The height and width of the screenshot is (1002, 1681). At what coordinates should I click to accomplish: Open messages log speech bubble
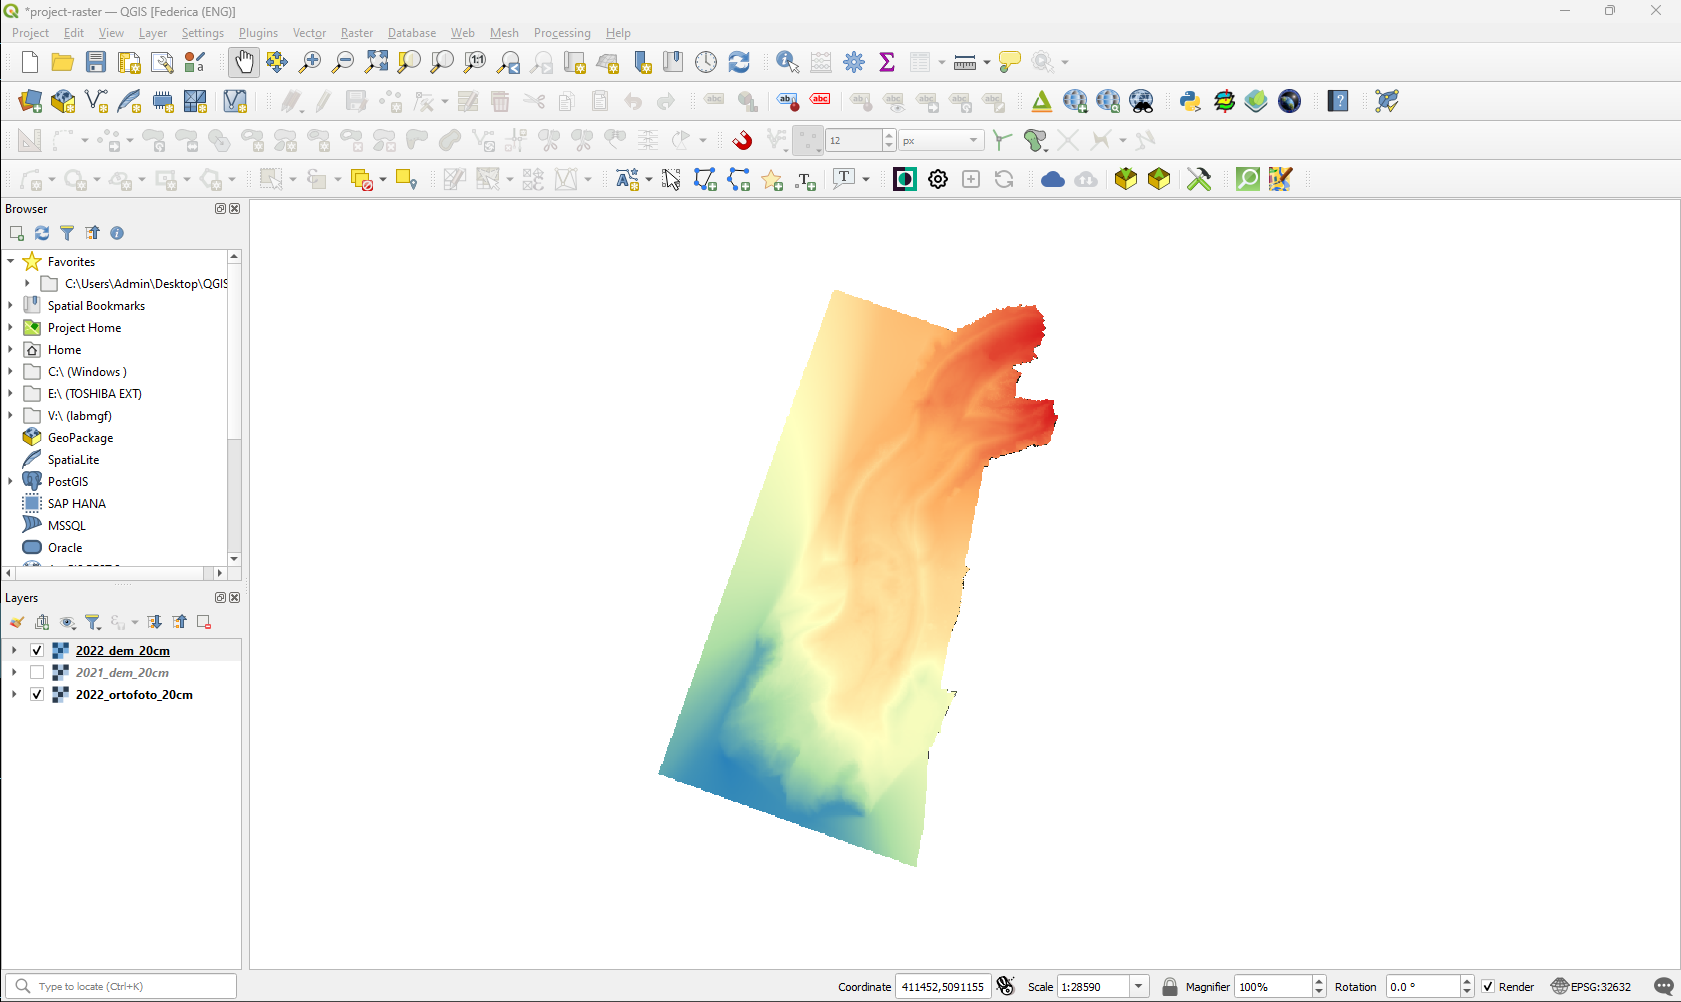[x=1664, y=987]
